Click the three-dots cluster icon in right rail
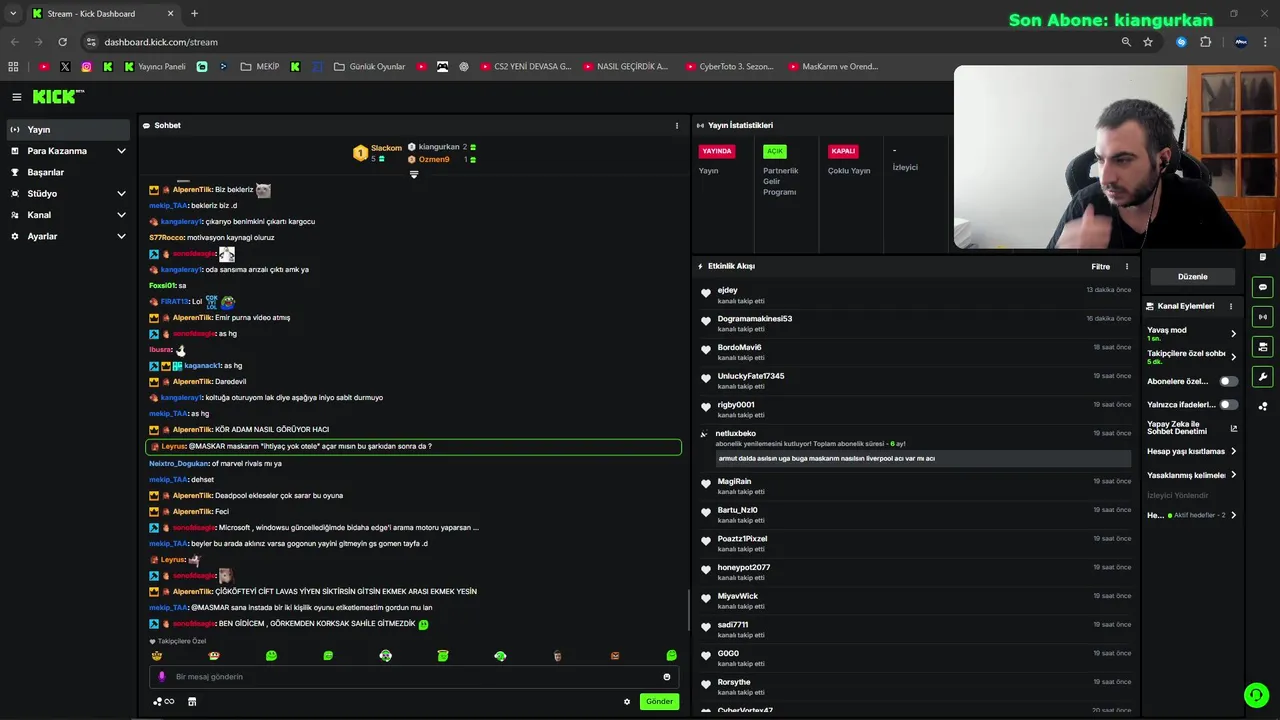The image size is (1280, 720). [x=1263, y=406]
